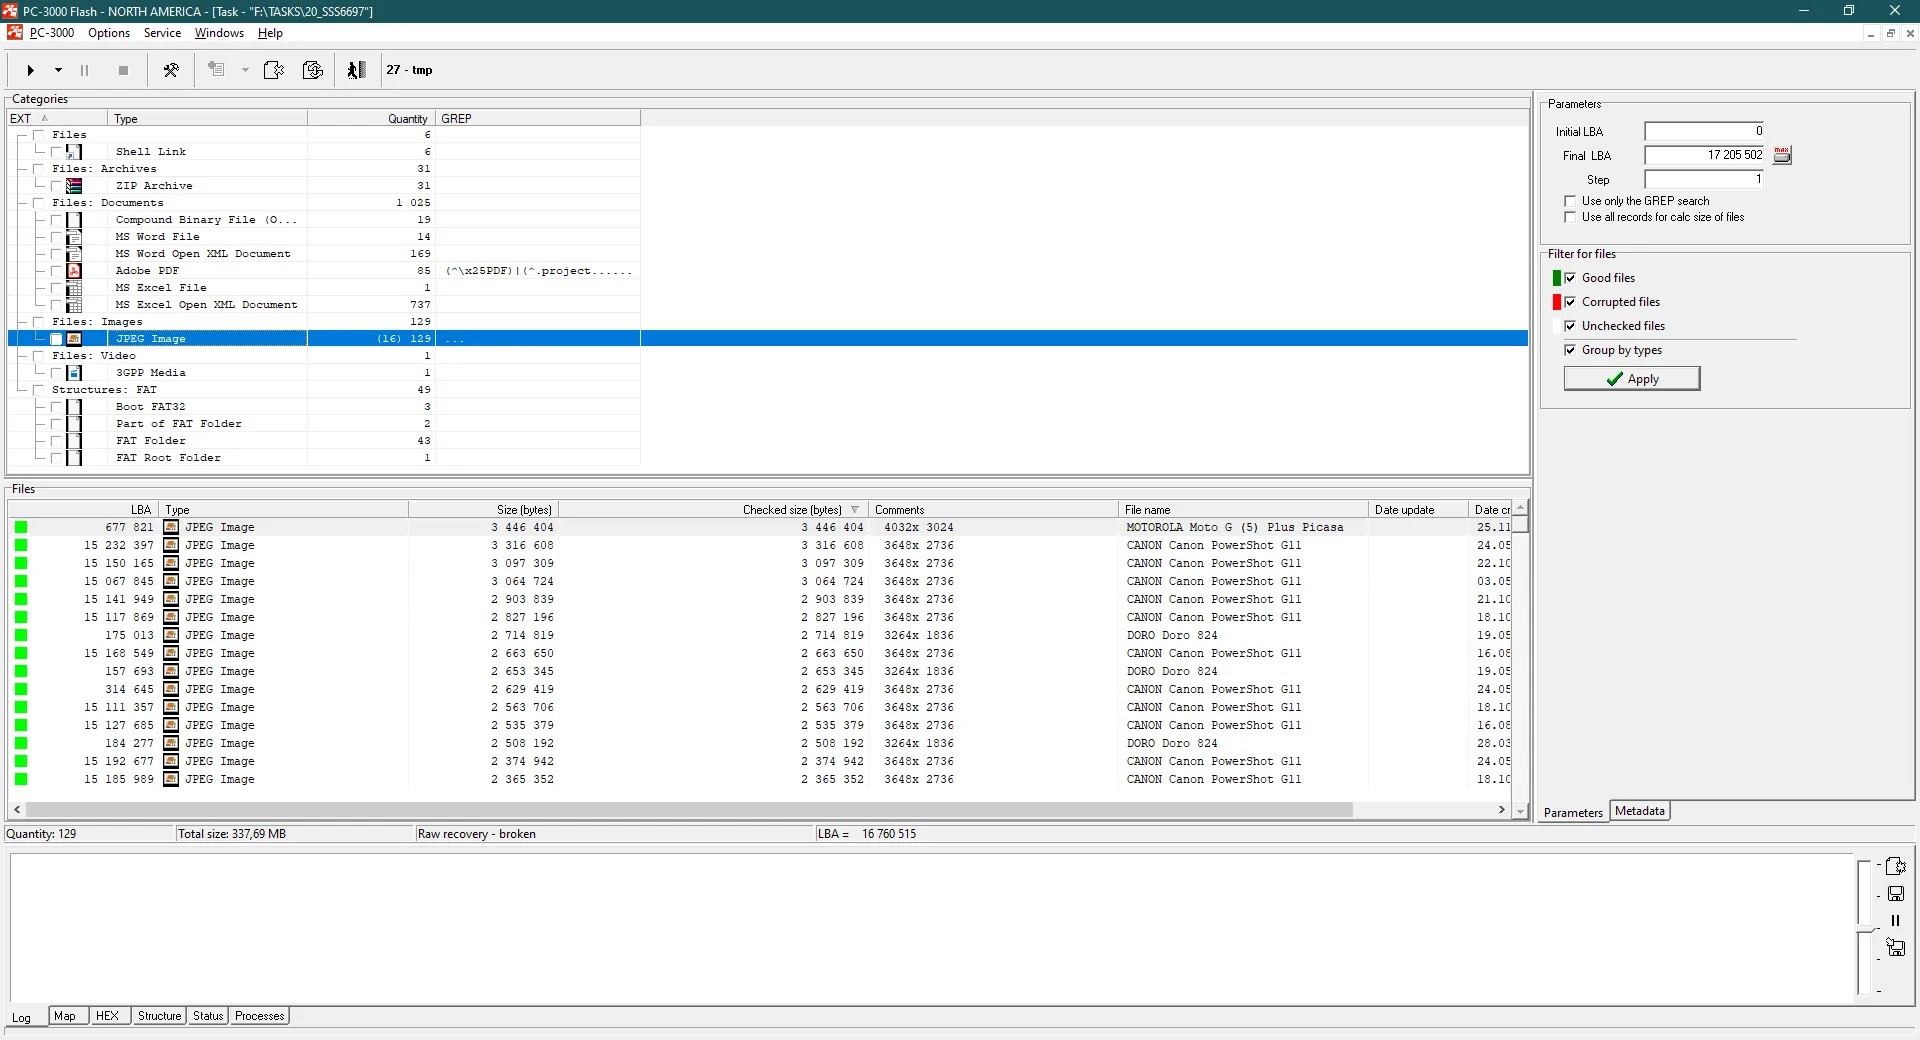The height and width of the screenshot is (1040, 1920).
Task: Collapse the Files: Documents tree node
Action: tap(22, 203)
